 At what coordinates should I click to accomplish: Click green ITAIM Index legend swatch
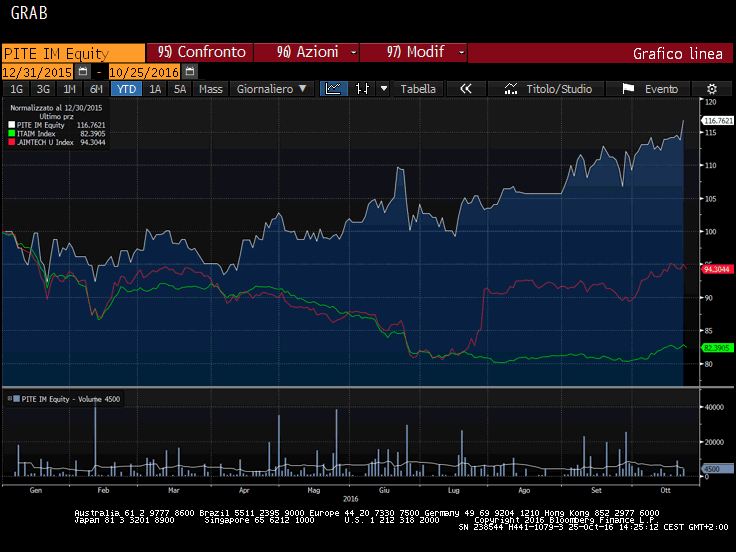pyautogui.click(x=12, y=133)
